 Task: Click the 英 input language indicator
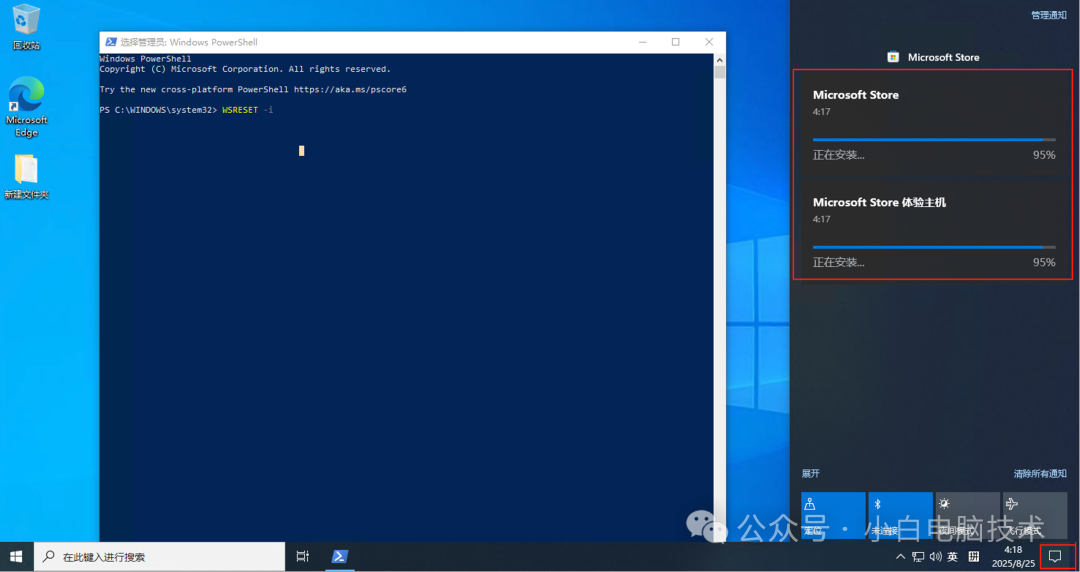(x=953, y=557)
